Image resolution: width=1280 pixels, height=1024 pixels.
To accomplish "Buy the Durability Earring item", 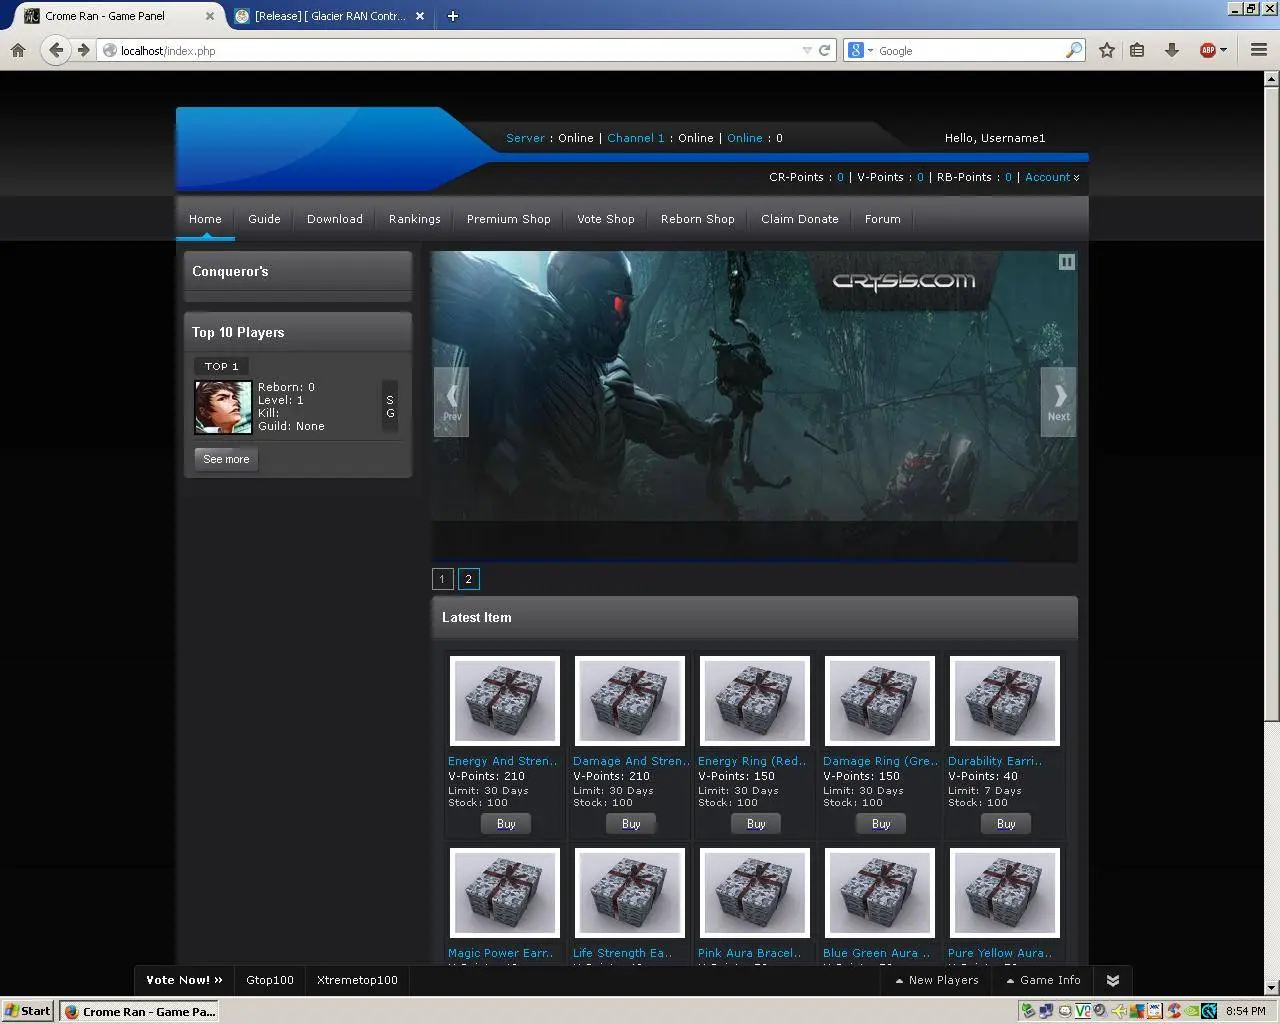I will (1006, 824).
